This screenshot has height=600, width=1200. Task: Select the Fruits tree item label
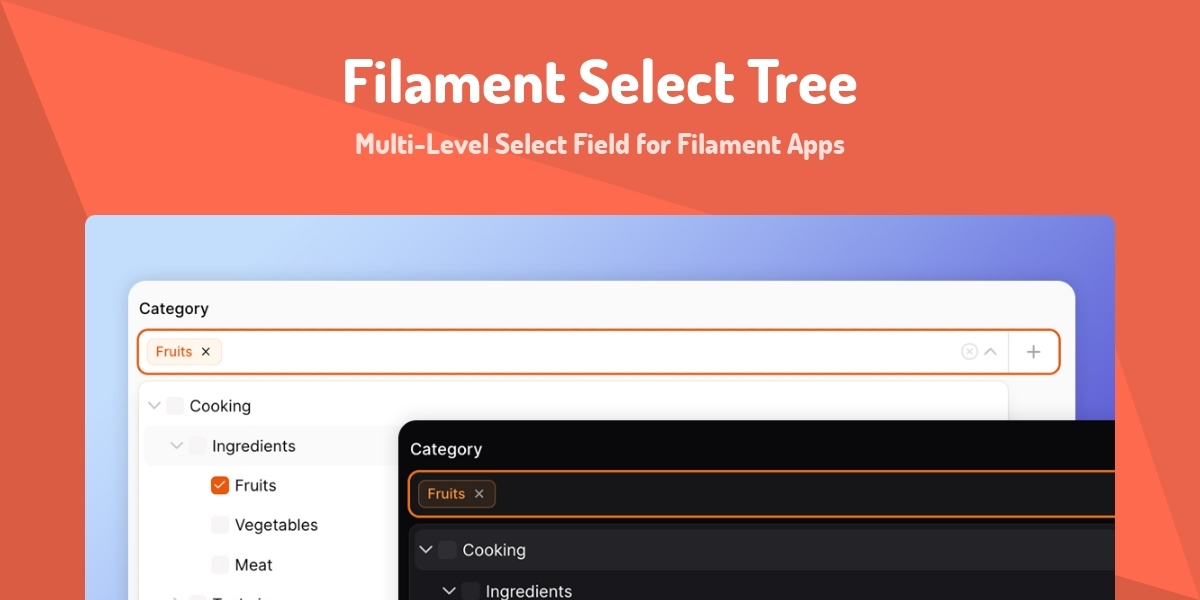256,485
